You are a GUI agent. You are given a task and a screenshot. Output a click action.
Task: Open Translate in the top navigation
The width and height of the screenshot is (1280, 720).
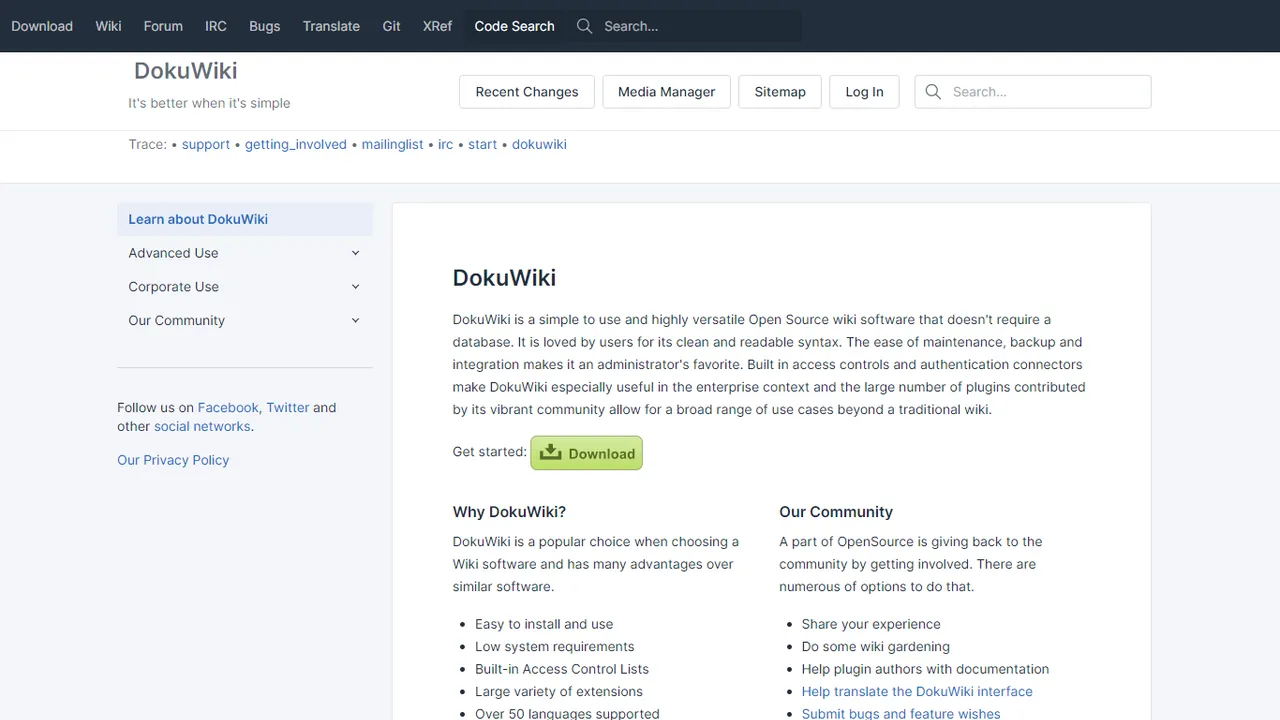point(331,26)
